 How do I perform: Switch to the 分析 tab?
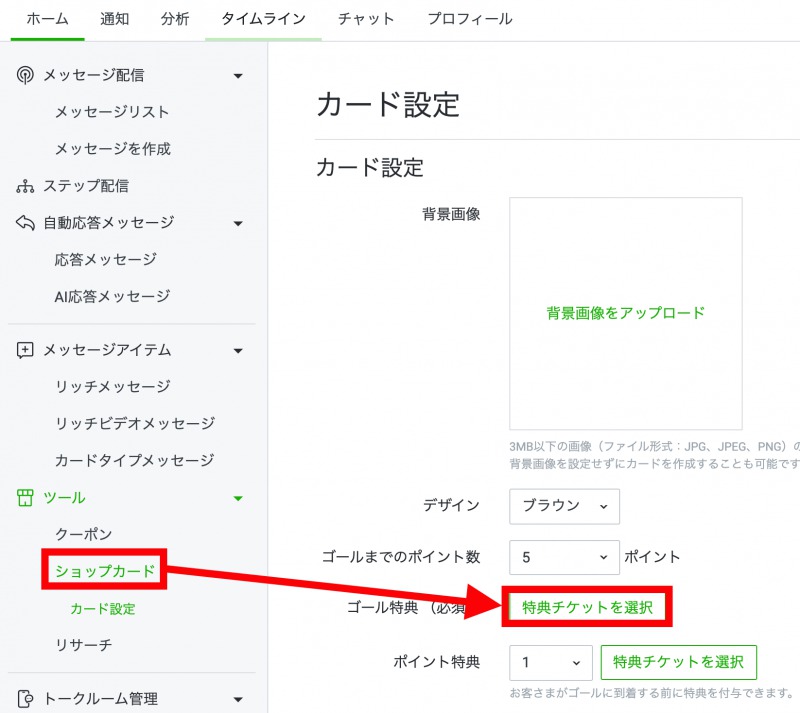tap(176, 19)
